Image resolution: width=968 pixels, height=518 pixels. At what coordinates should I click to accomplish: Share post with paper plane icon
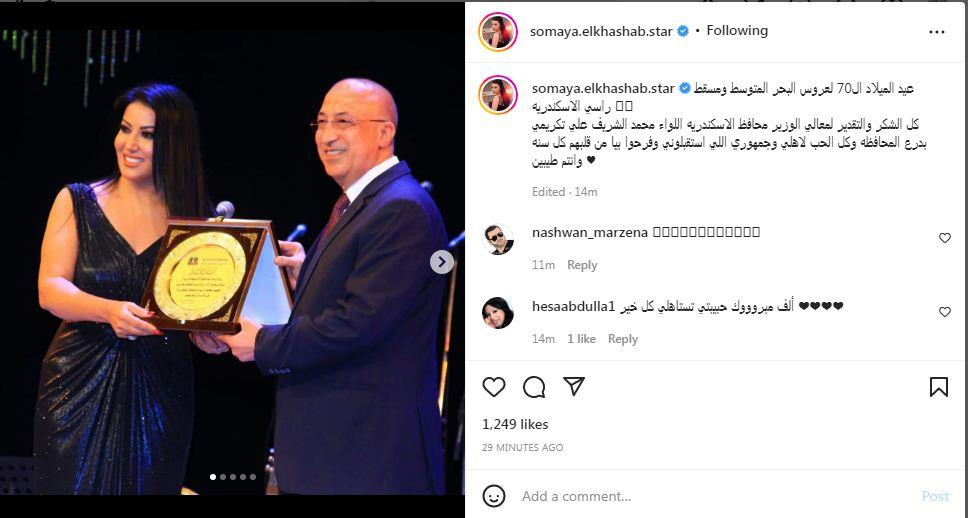tap(574, 386)
